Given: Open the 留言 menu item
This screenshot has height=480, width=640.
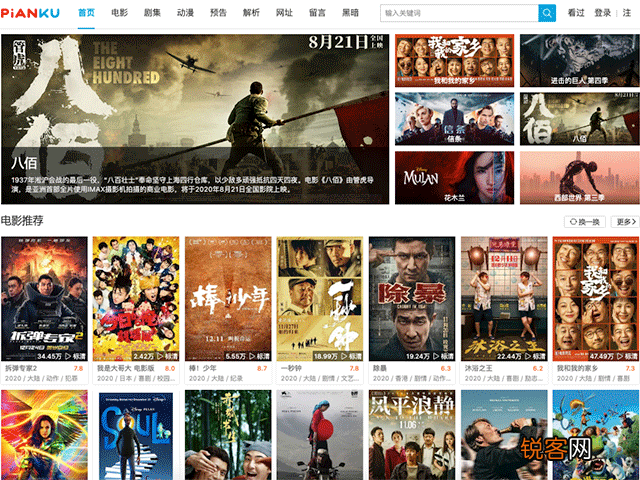Looking at the screenshot, I should click(x=317, y=13).
